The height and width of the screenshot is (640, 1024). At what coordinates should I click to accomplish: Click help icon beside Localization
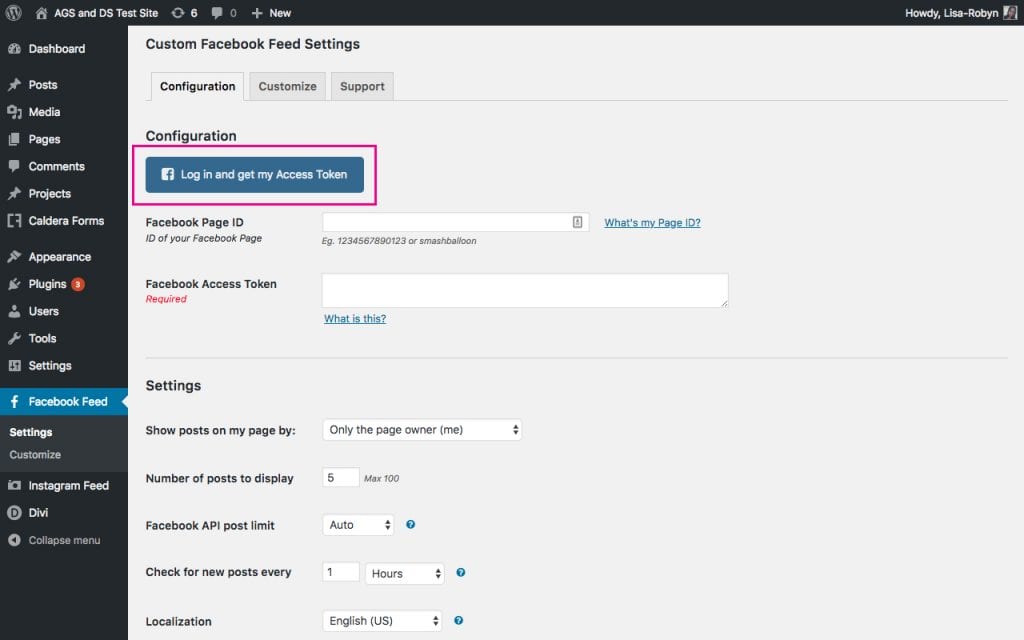pyautogui.click(x=458, y=621)
